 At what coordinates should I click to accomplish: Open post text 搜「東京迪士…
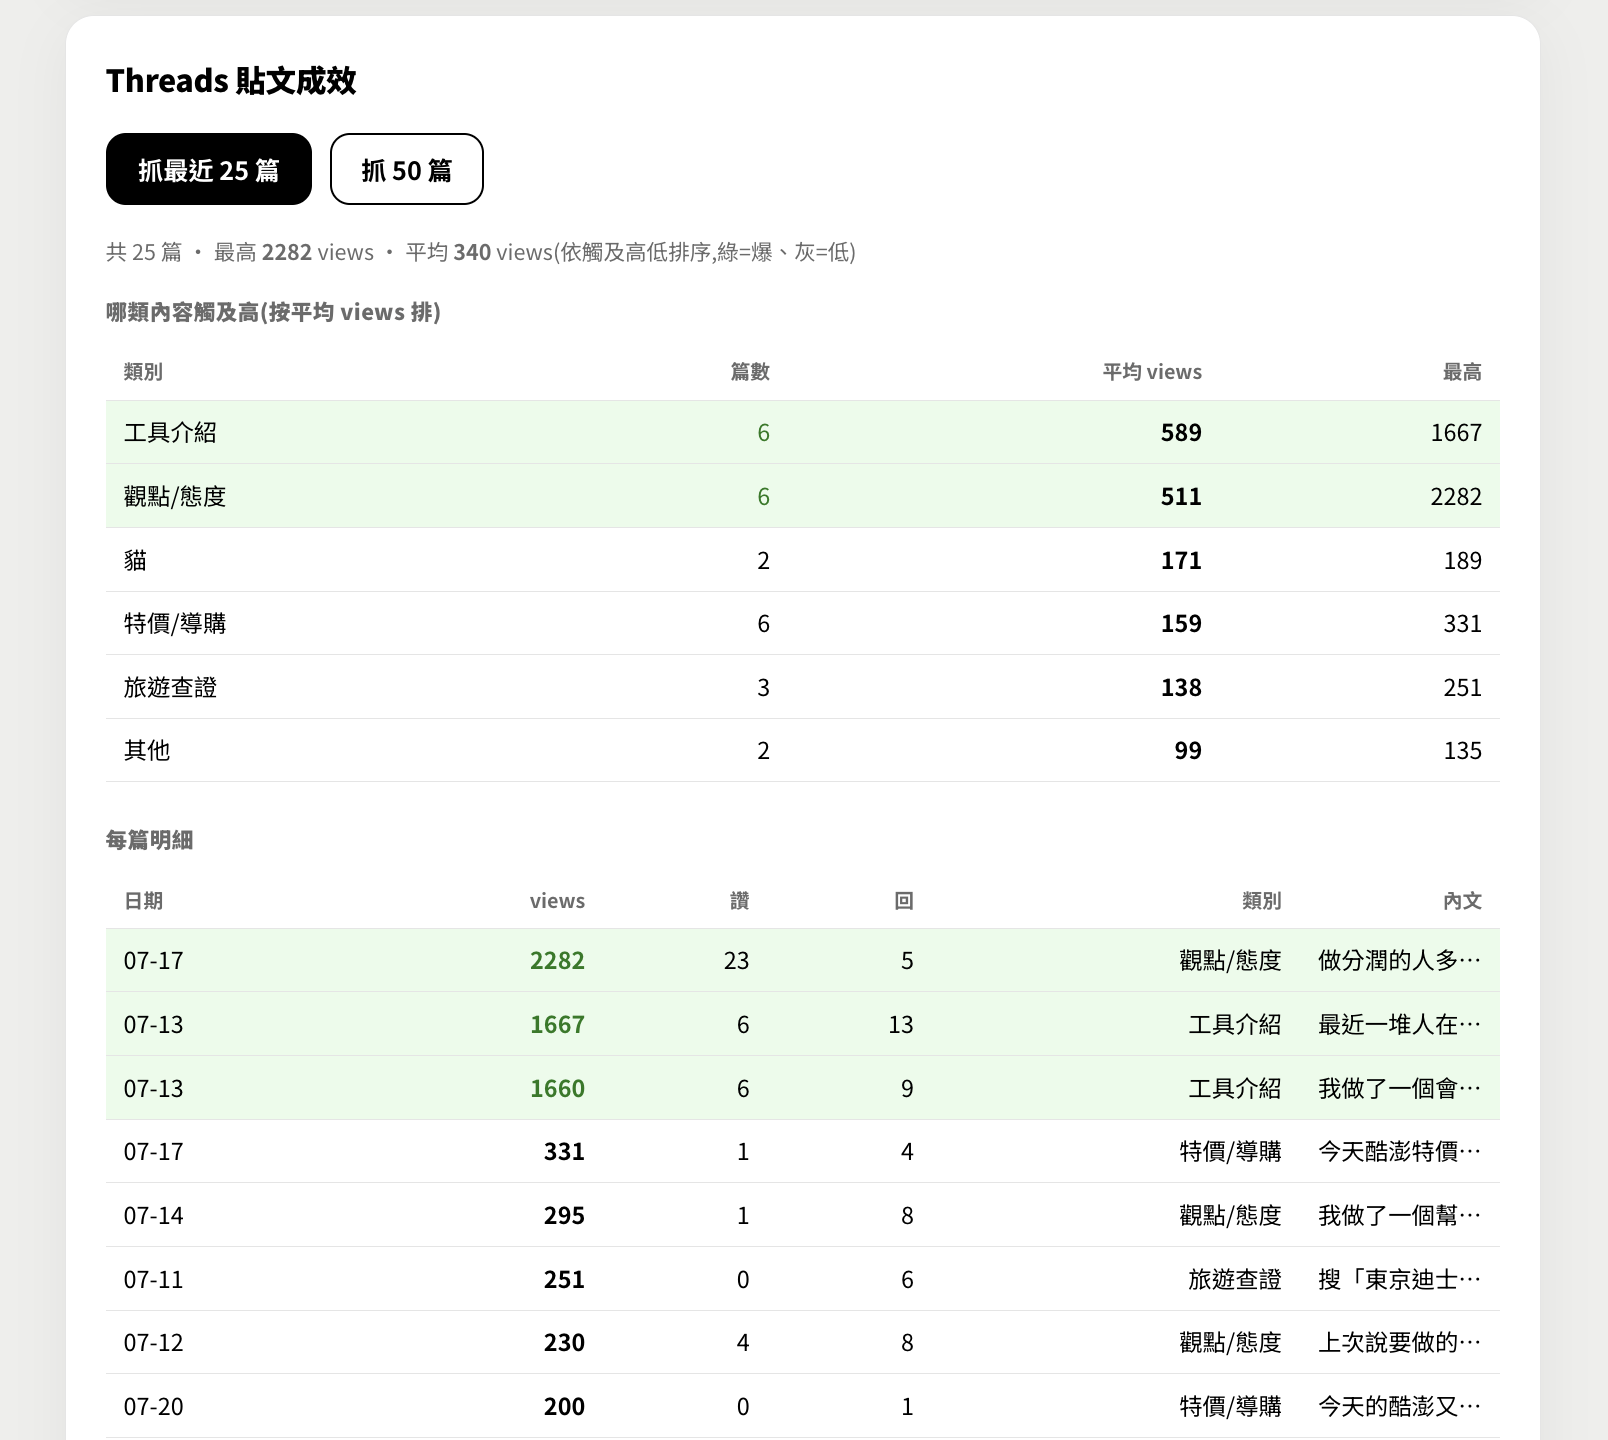coord(1399,1279)
